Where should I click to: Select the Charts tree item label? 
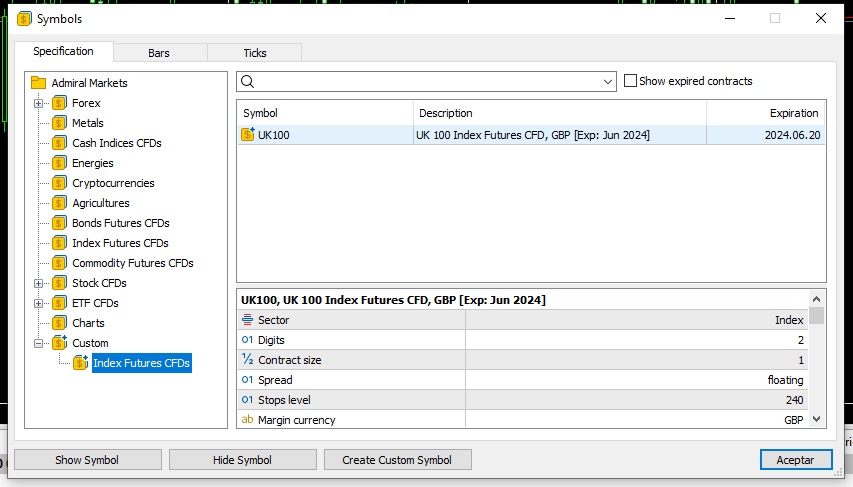point(88,323)
